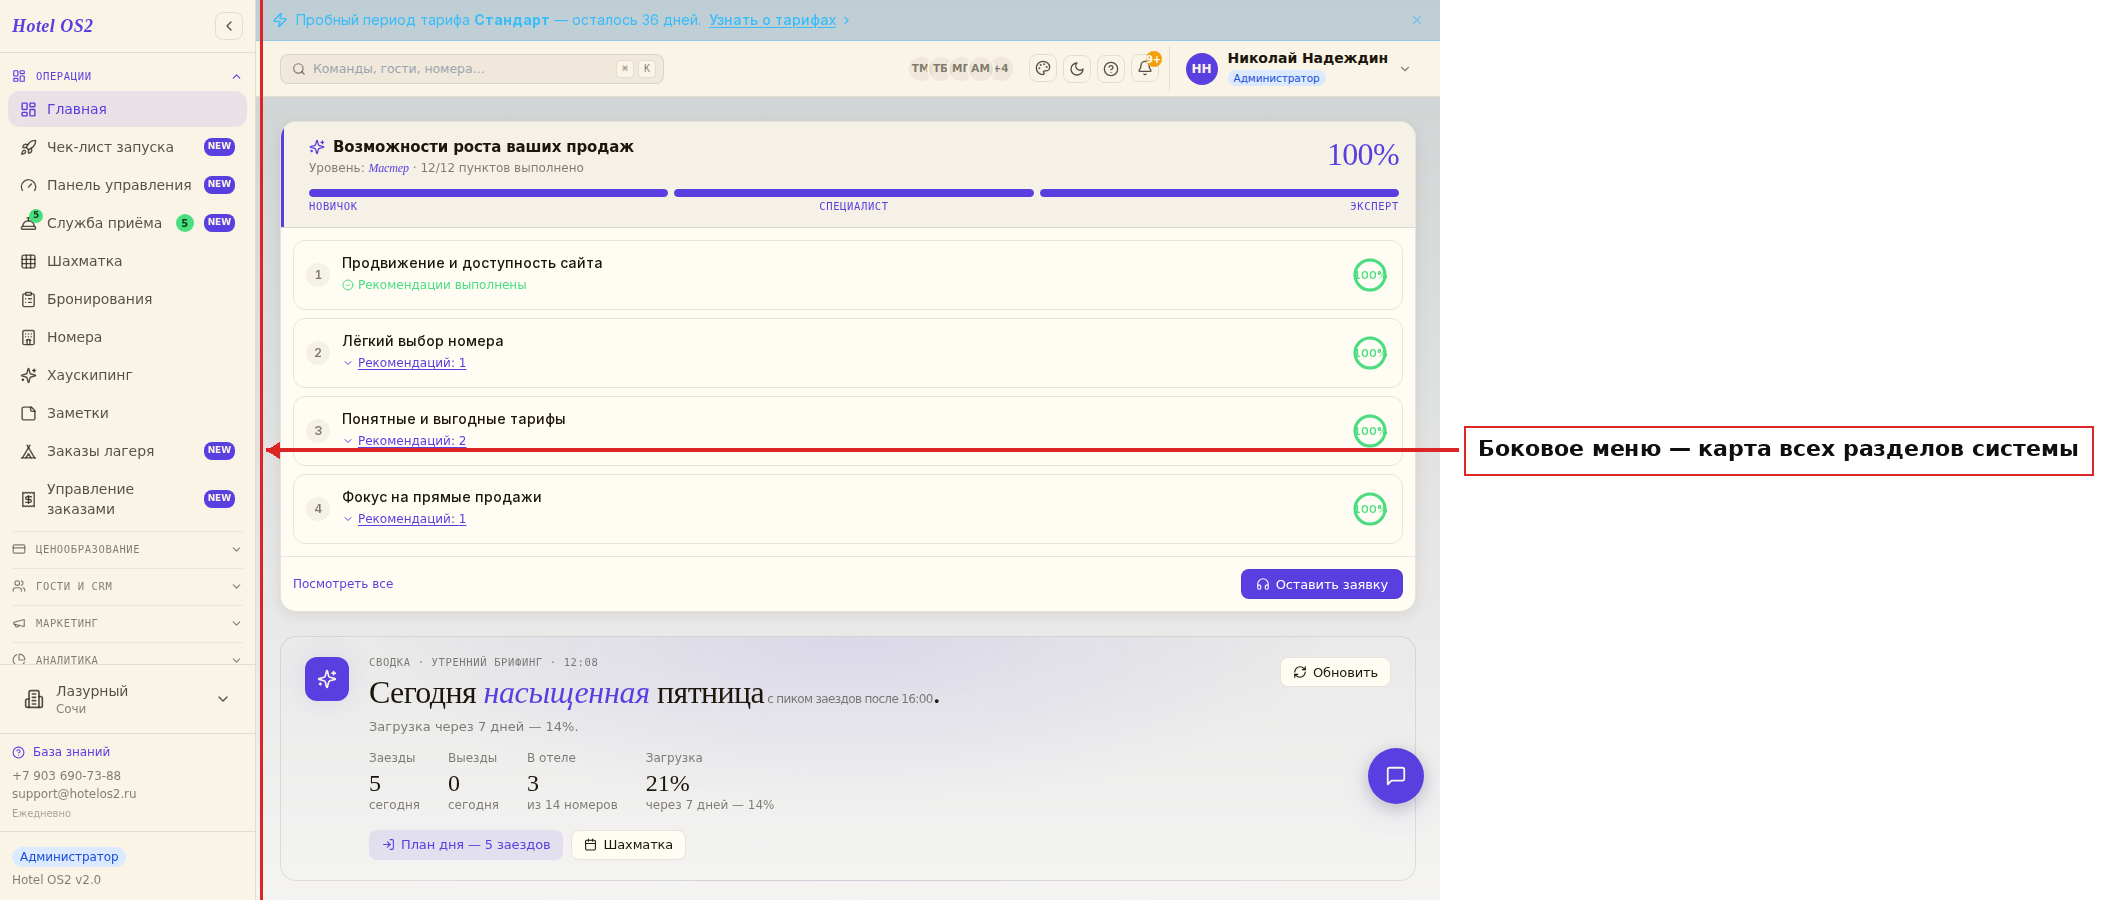
Task: Click the Обновить button
Action: (x=1335, y=672)
